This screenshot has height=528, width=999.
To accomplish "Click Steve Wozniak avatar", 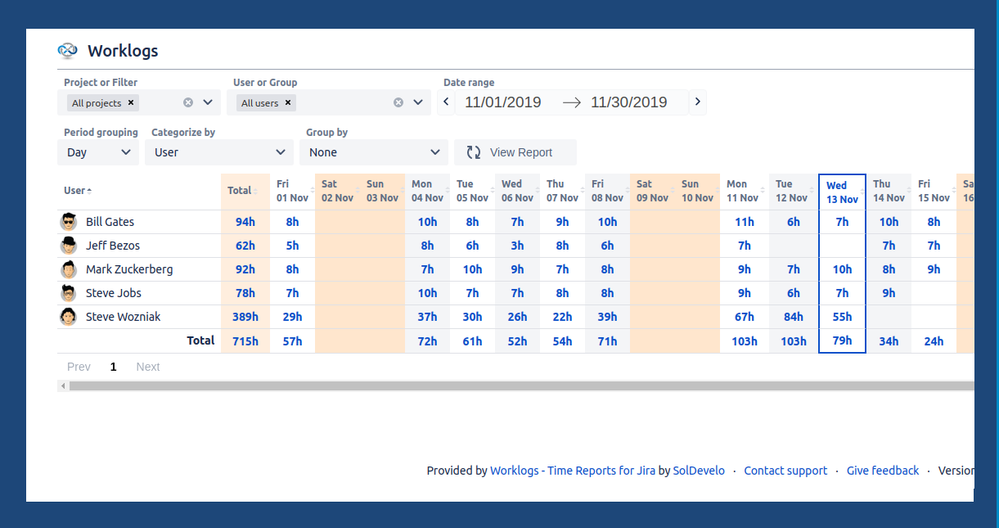I will point(68,317).
